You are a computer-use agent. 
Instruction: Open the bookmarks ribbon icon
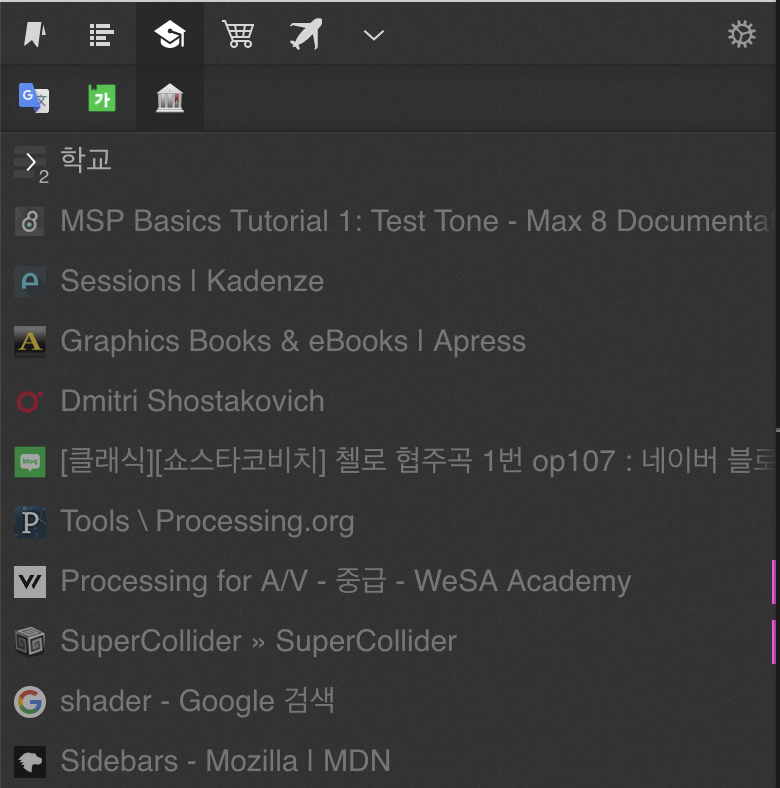(34, 35)
